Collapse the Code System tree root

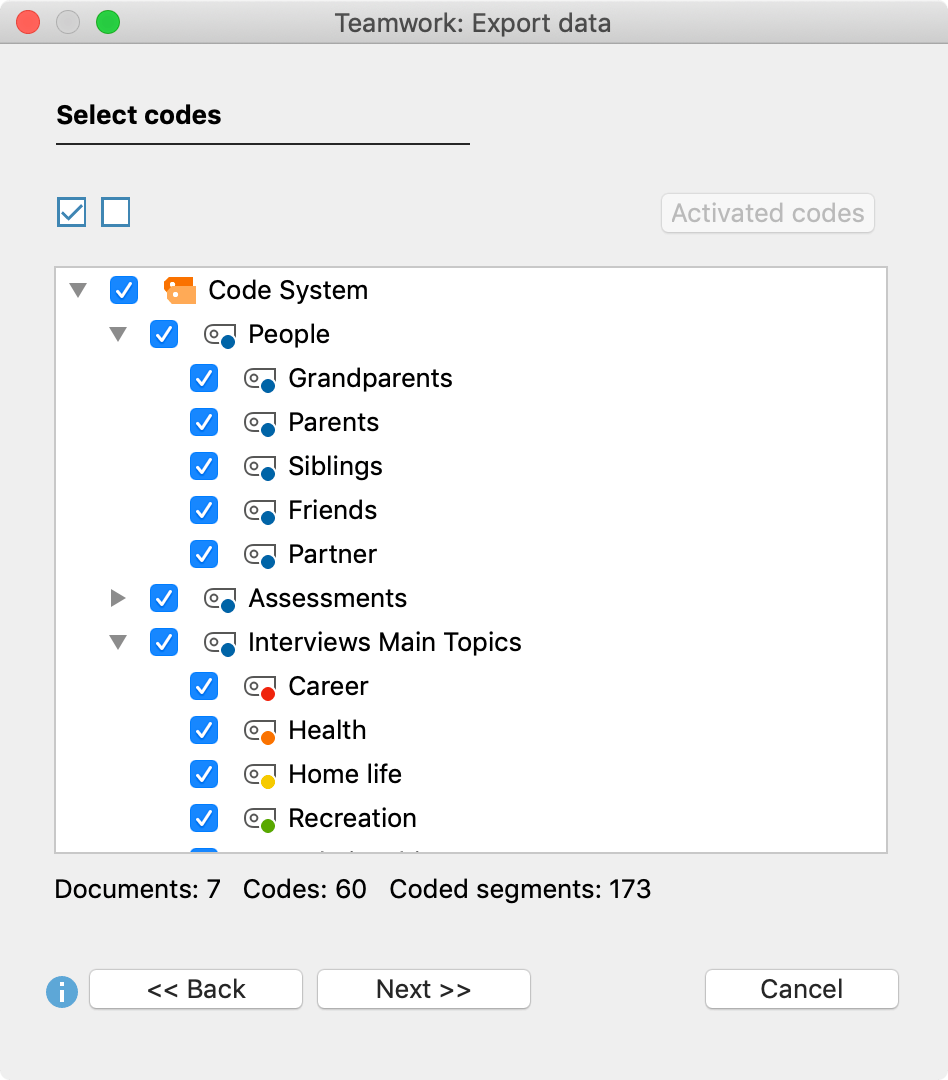pyautogui.click(x=79, y=290)
